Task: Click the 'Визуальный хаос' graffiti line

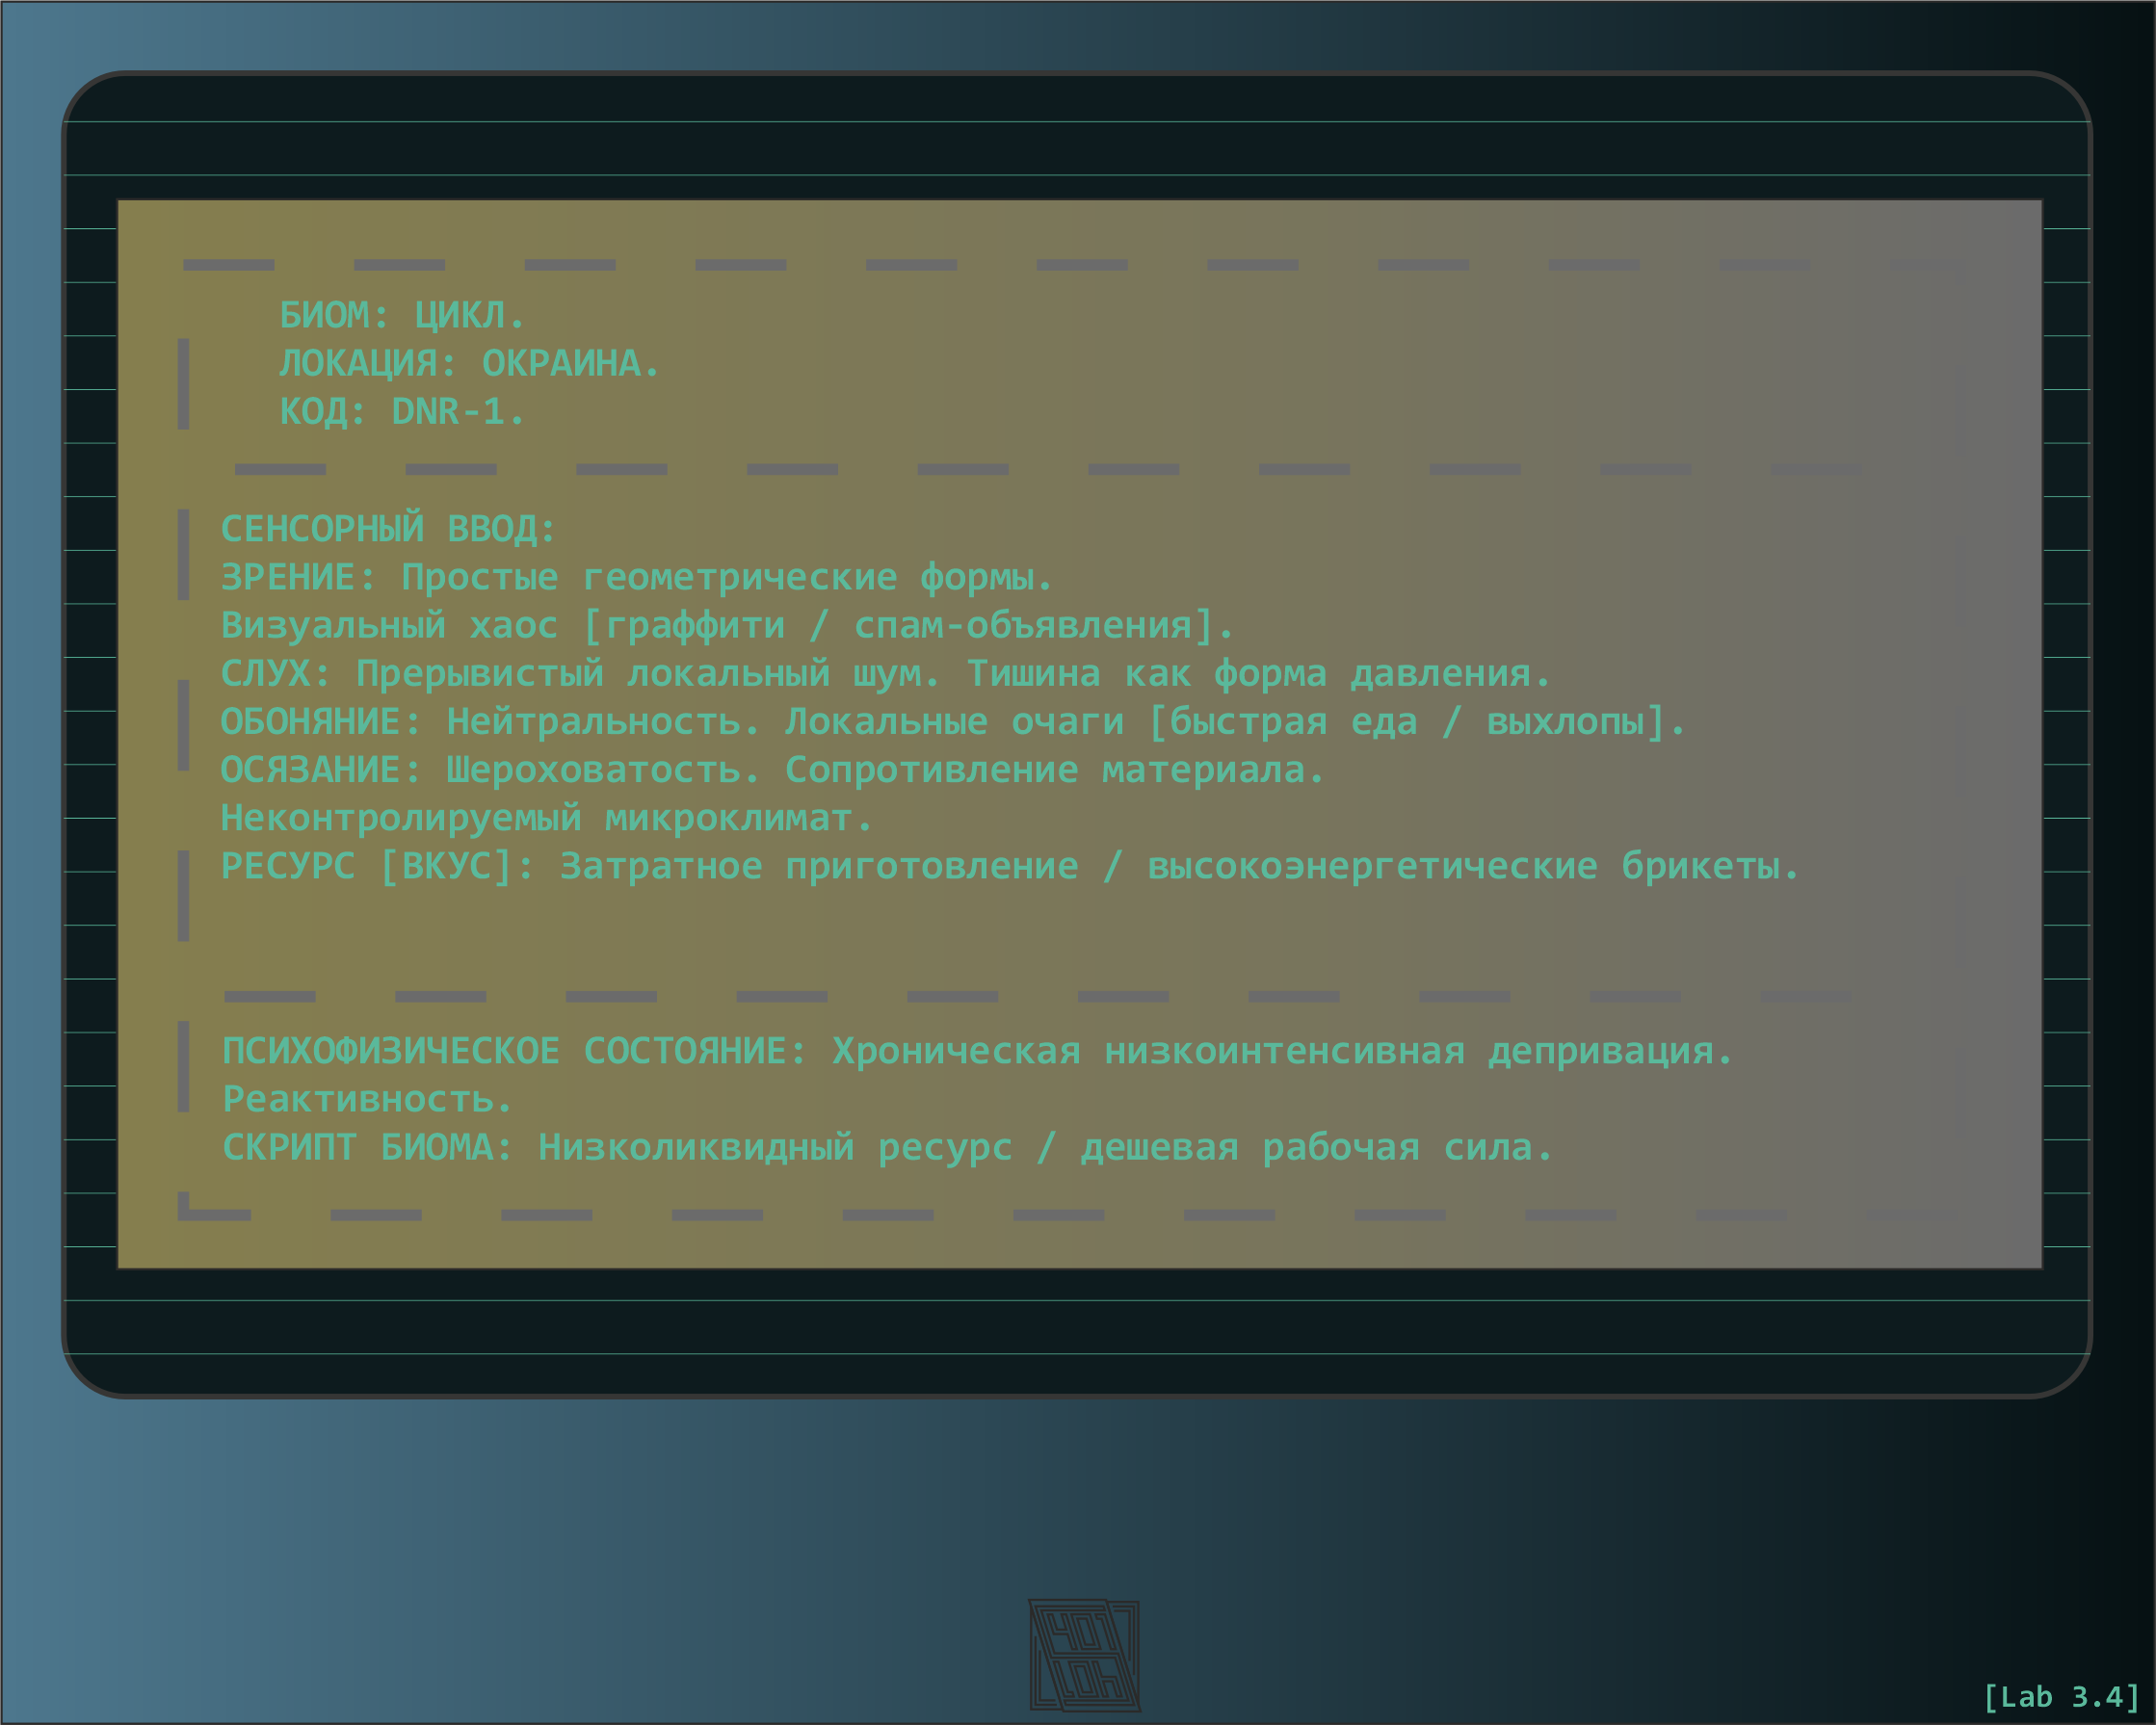Action: tap(728, 626)
